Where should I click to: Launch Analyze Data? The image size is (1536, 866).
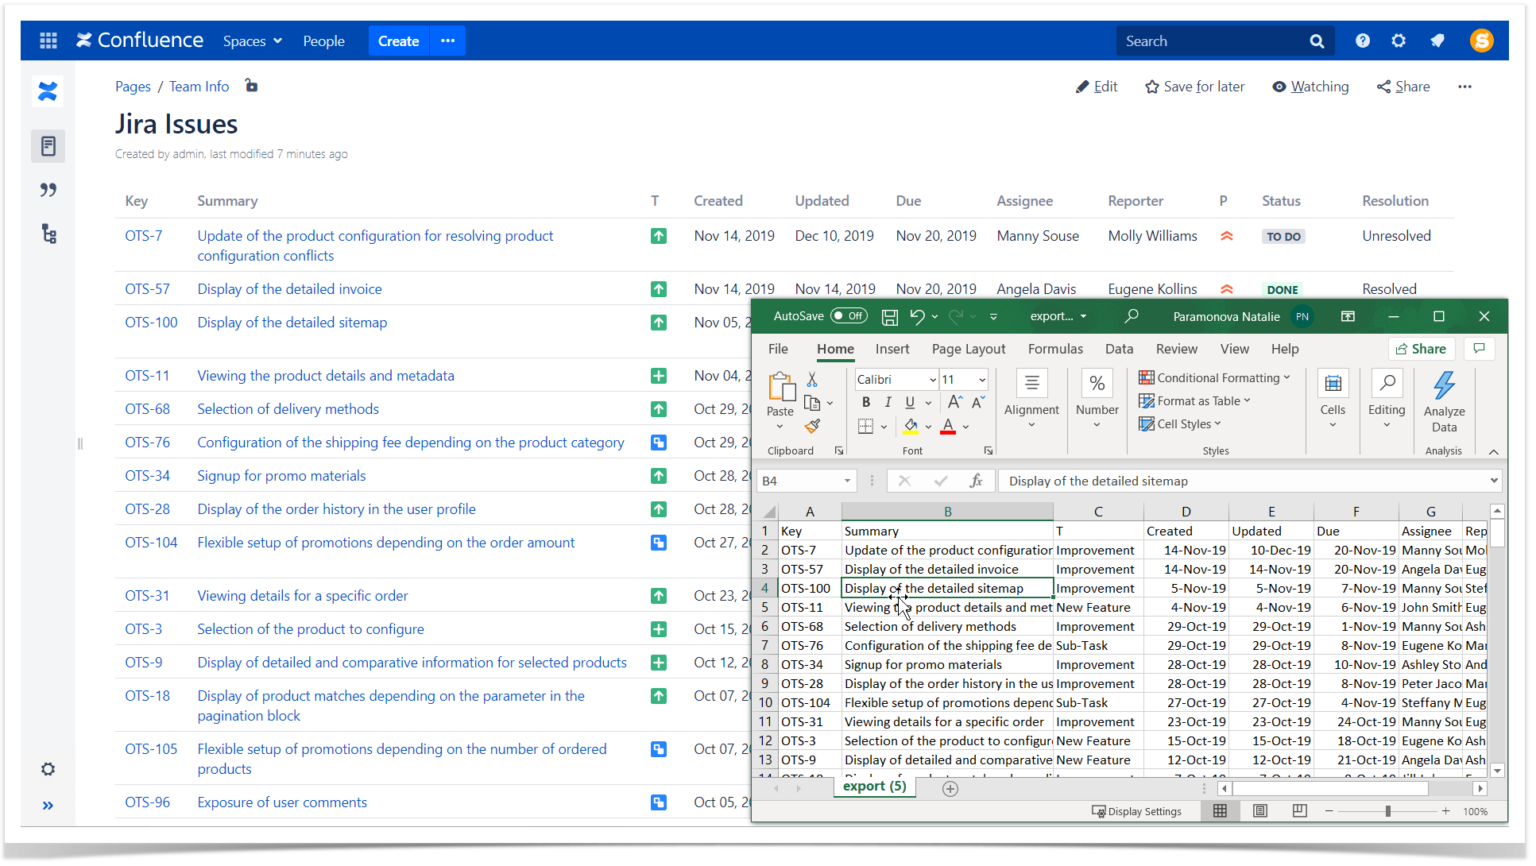click(x=1444, y=400)
